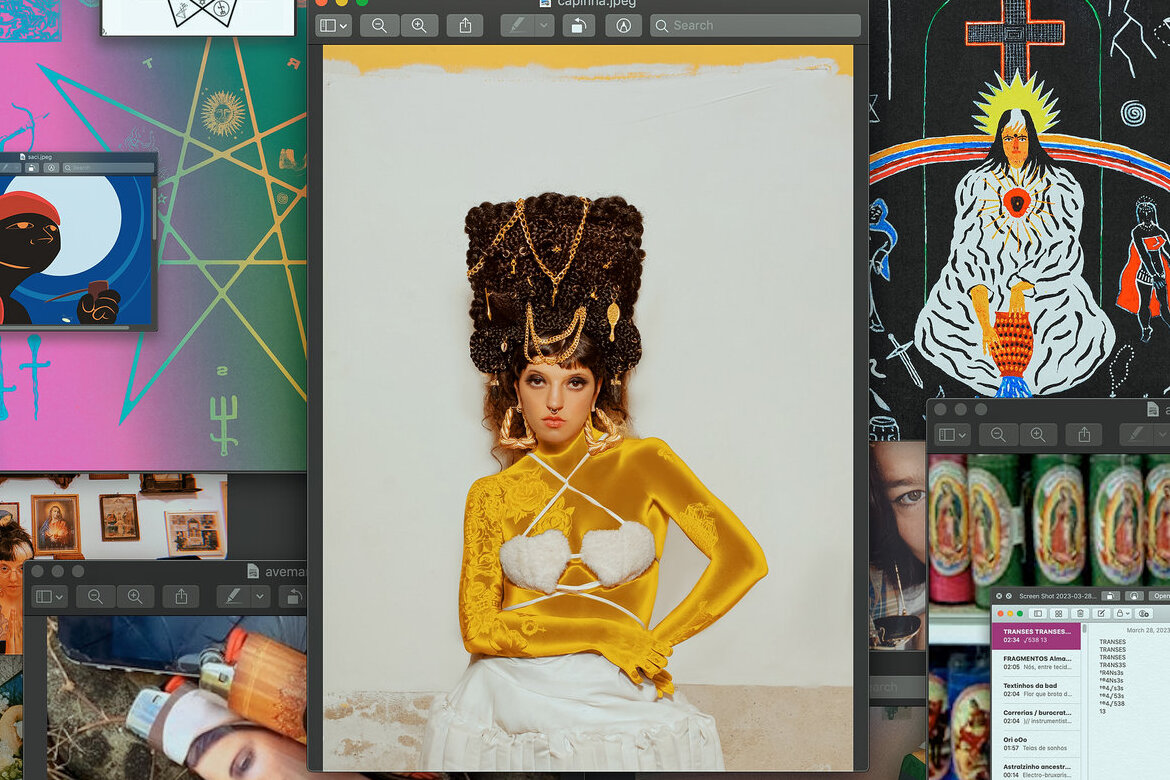
Task: Switch Notes to gallery view
Action: click(x=1058, y=614)
